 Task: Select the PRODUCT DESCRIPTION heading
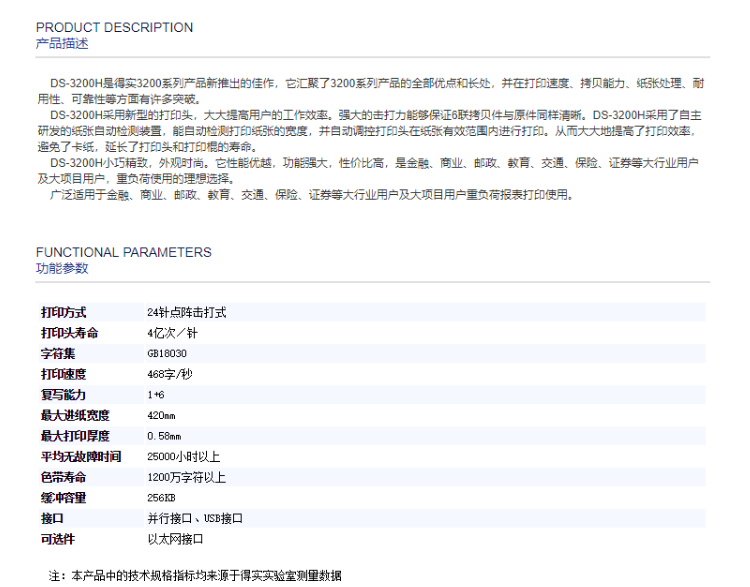[x=114, y=27]
